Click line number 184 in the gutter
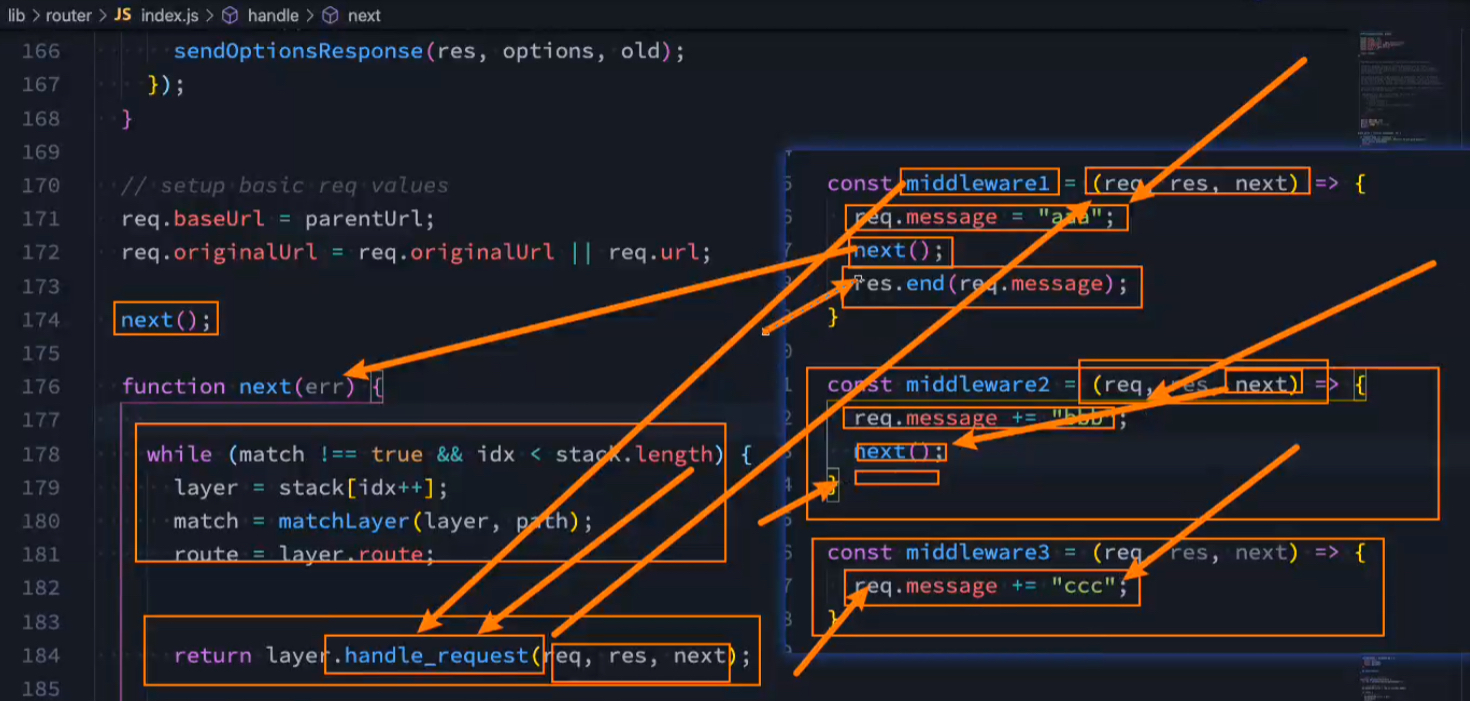 click(x=40, y=656)
